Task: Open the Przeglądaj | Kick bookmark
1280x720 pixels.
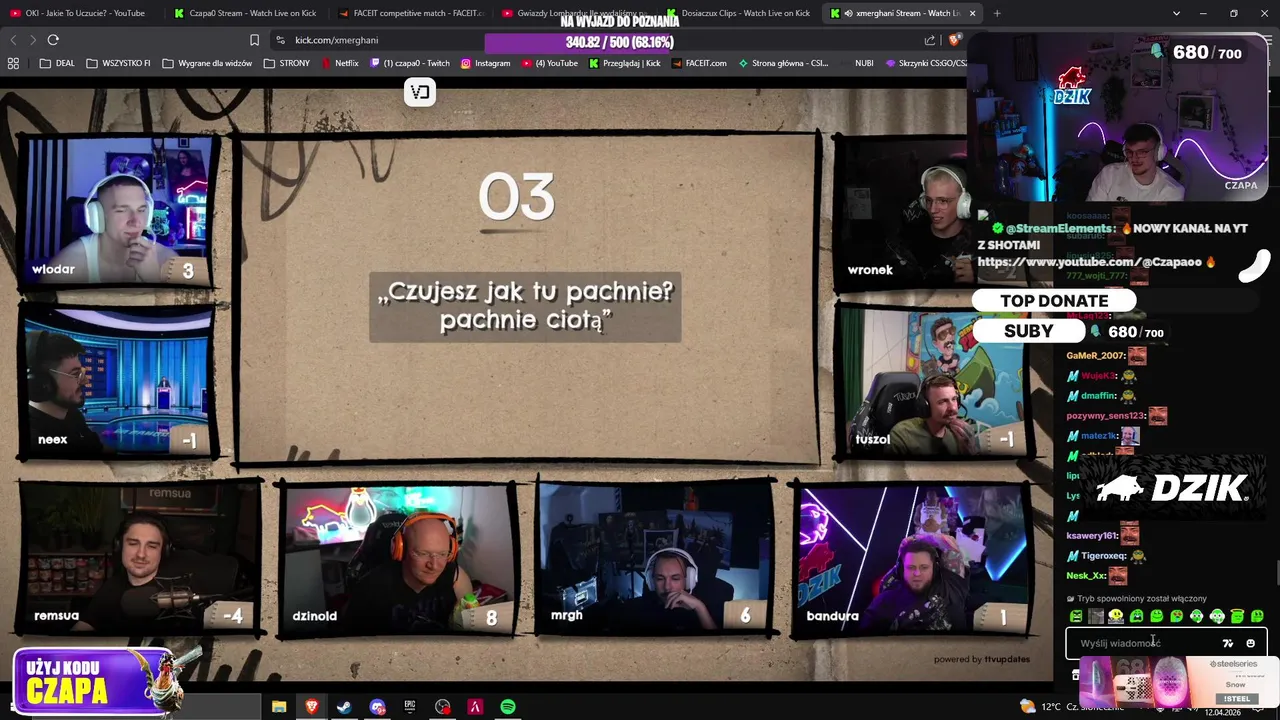Action: [x=625, y=63]
